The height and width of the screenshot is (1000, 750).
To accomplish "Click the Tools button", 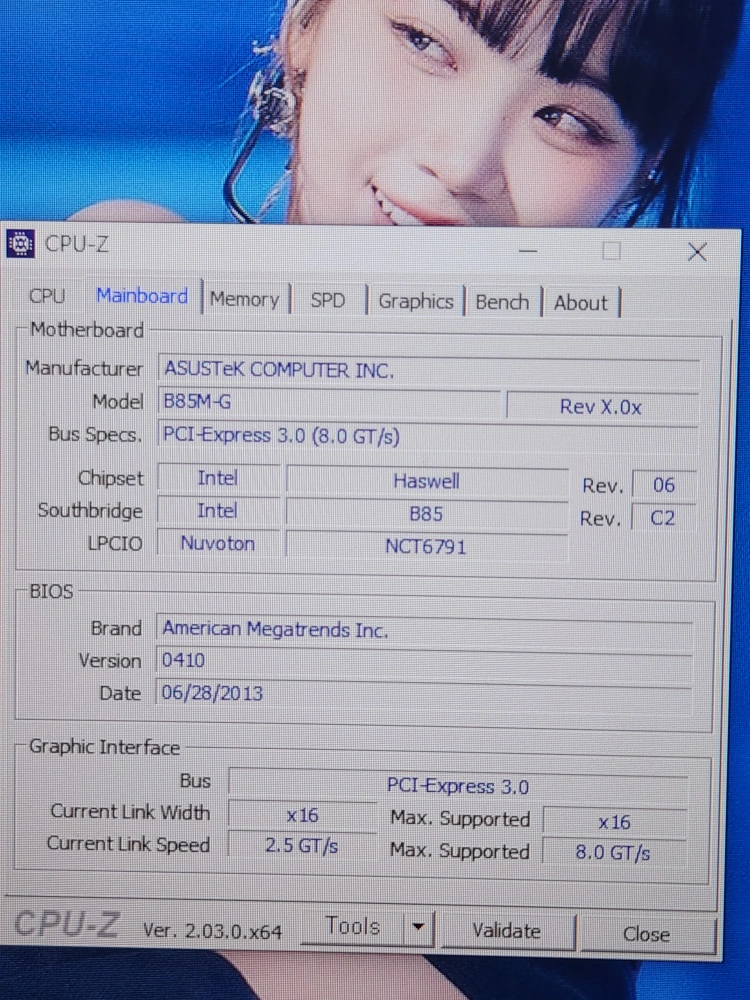I will click(353, 926).
